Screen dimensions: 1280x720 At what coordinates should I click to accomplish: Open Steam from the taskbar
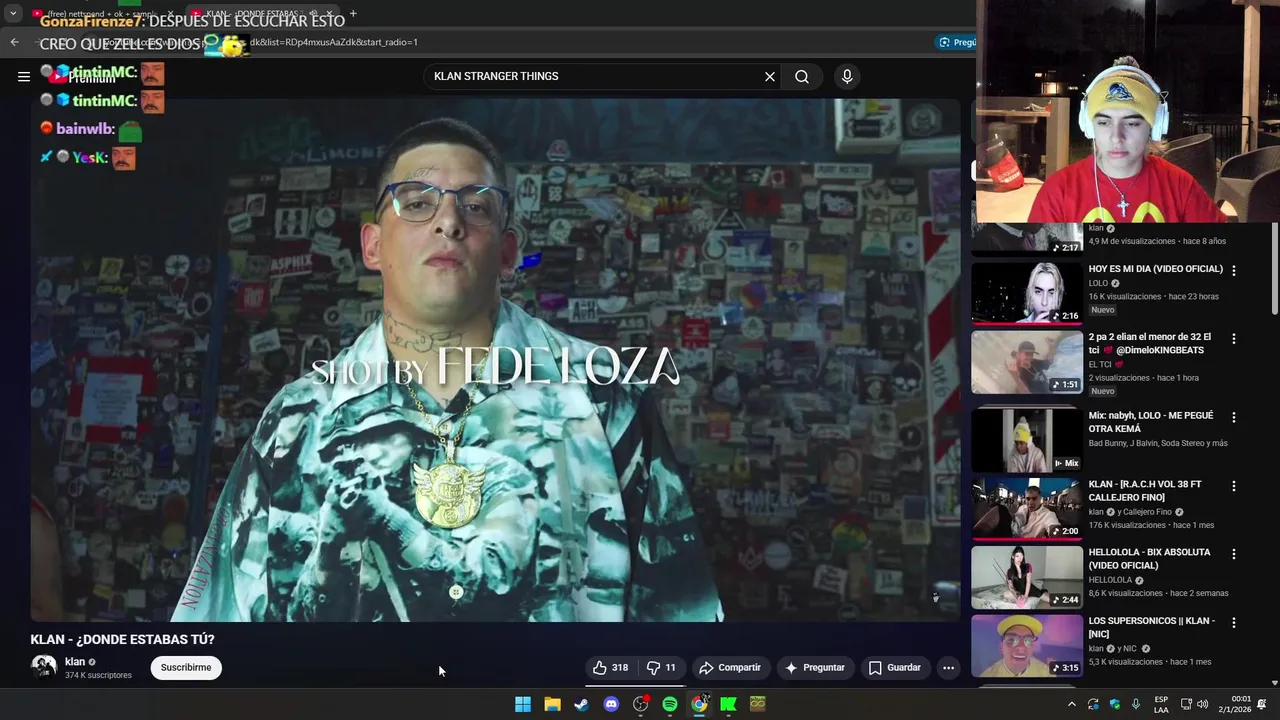point(581,704)
